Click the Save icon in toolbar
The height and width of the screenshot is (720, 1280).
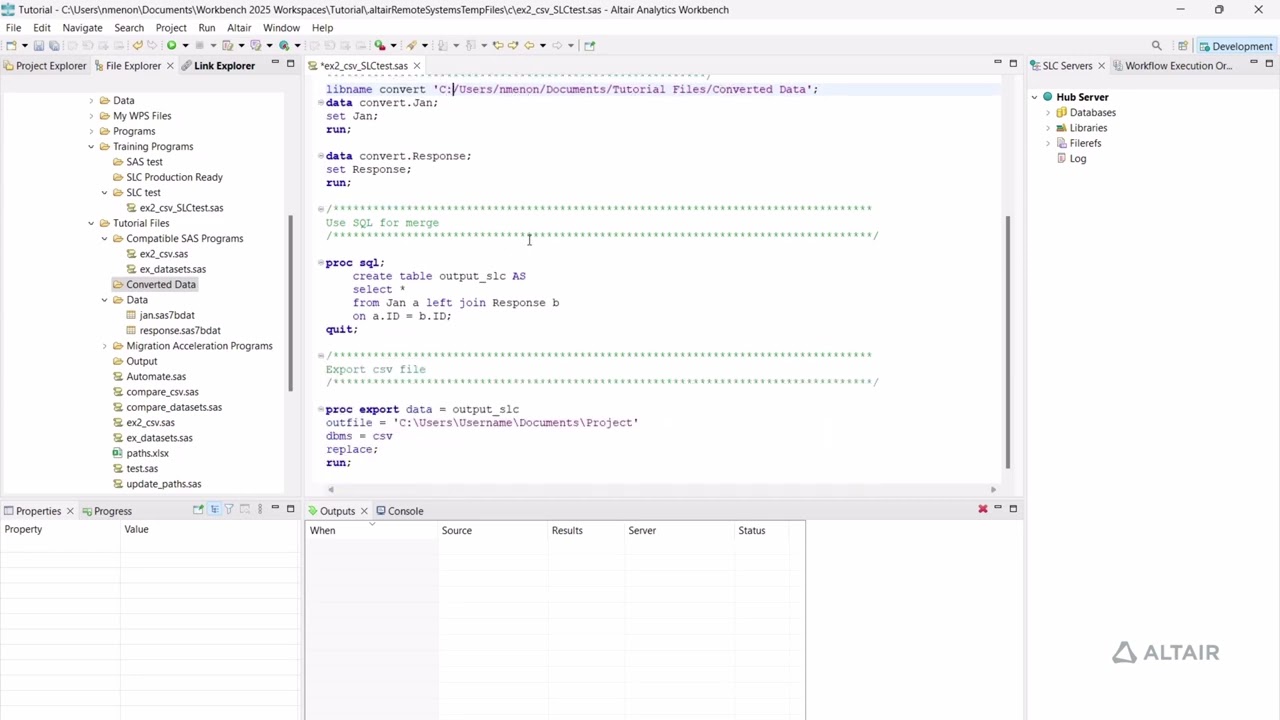[x=39, y=45]
